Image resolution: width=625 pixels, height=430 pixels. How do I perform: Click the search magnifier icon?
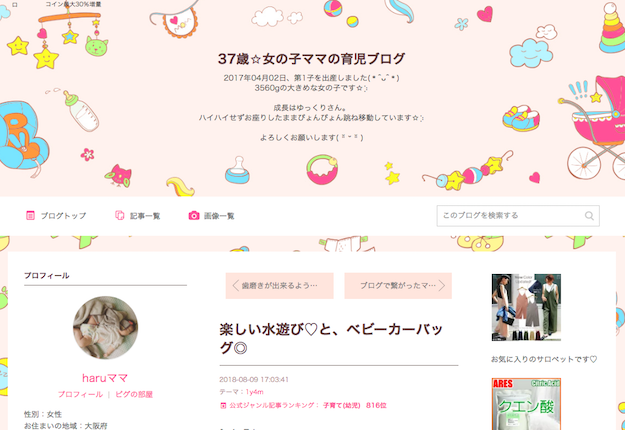tap(589, 216)
